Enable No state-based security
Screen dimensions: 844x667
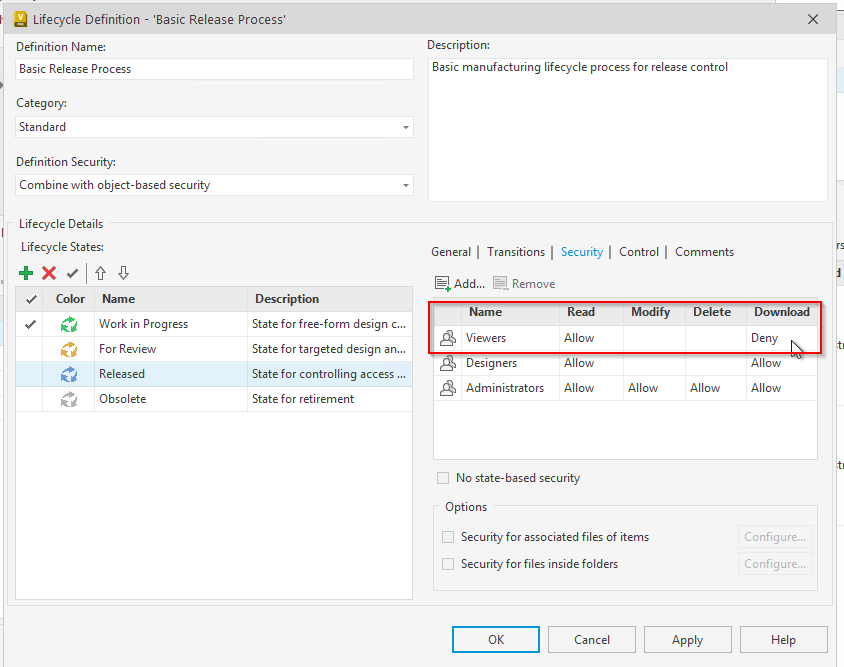[x=443, y=477]
